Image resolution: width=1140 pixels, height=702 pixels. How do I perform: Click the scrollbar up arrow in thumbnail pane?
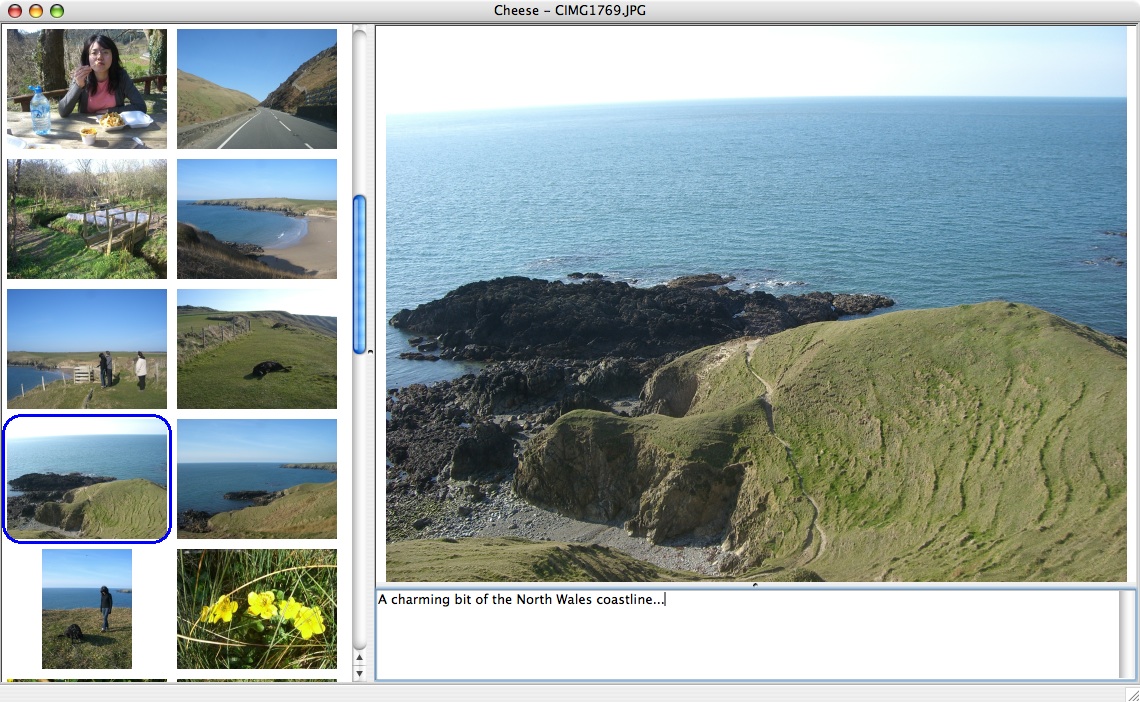359,658
